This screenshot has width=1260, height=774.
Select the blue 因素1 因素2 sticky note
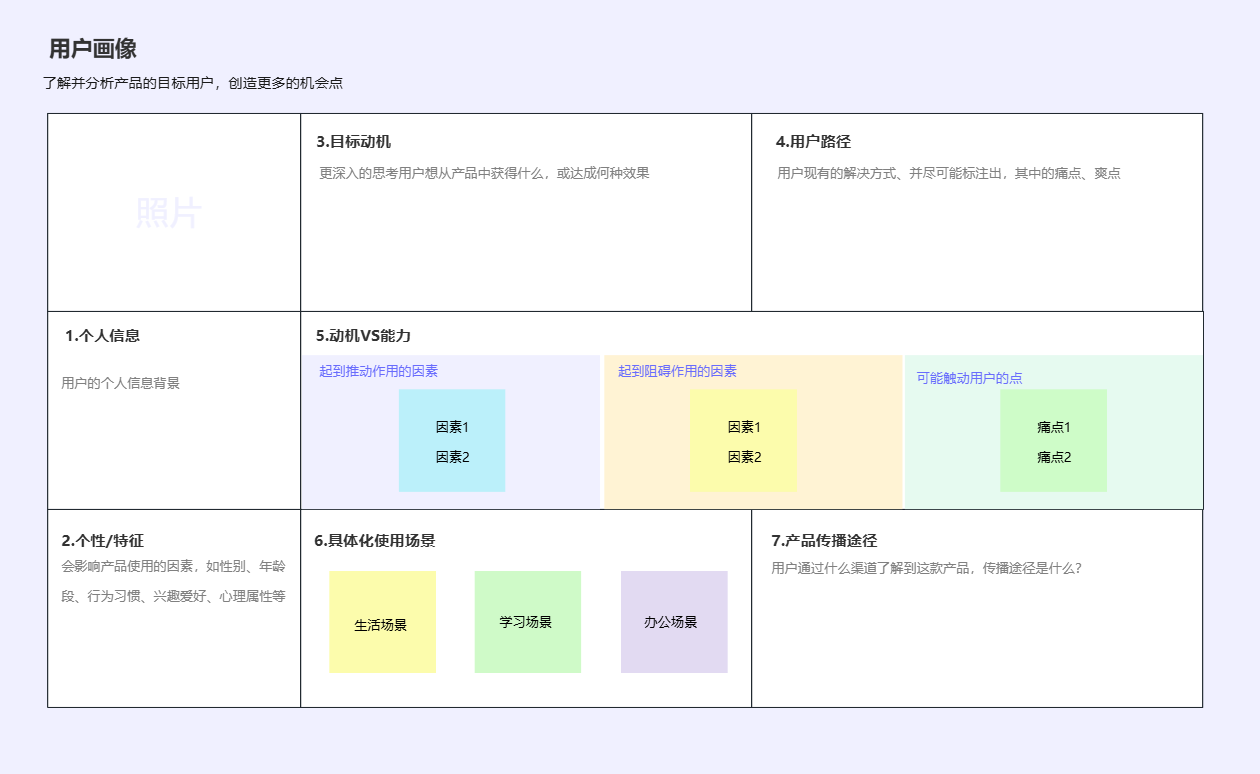point(452,441)
